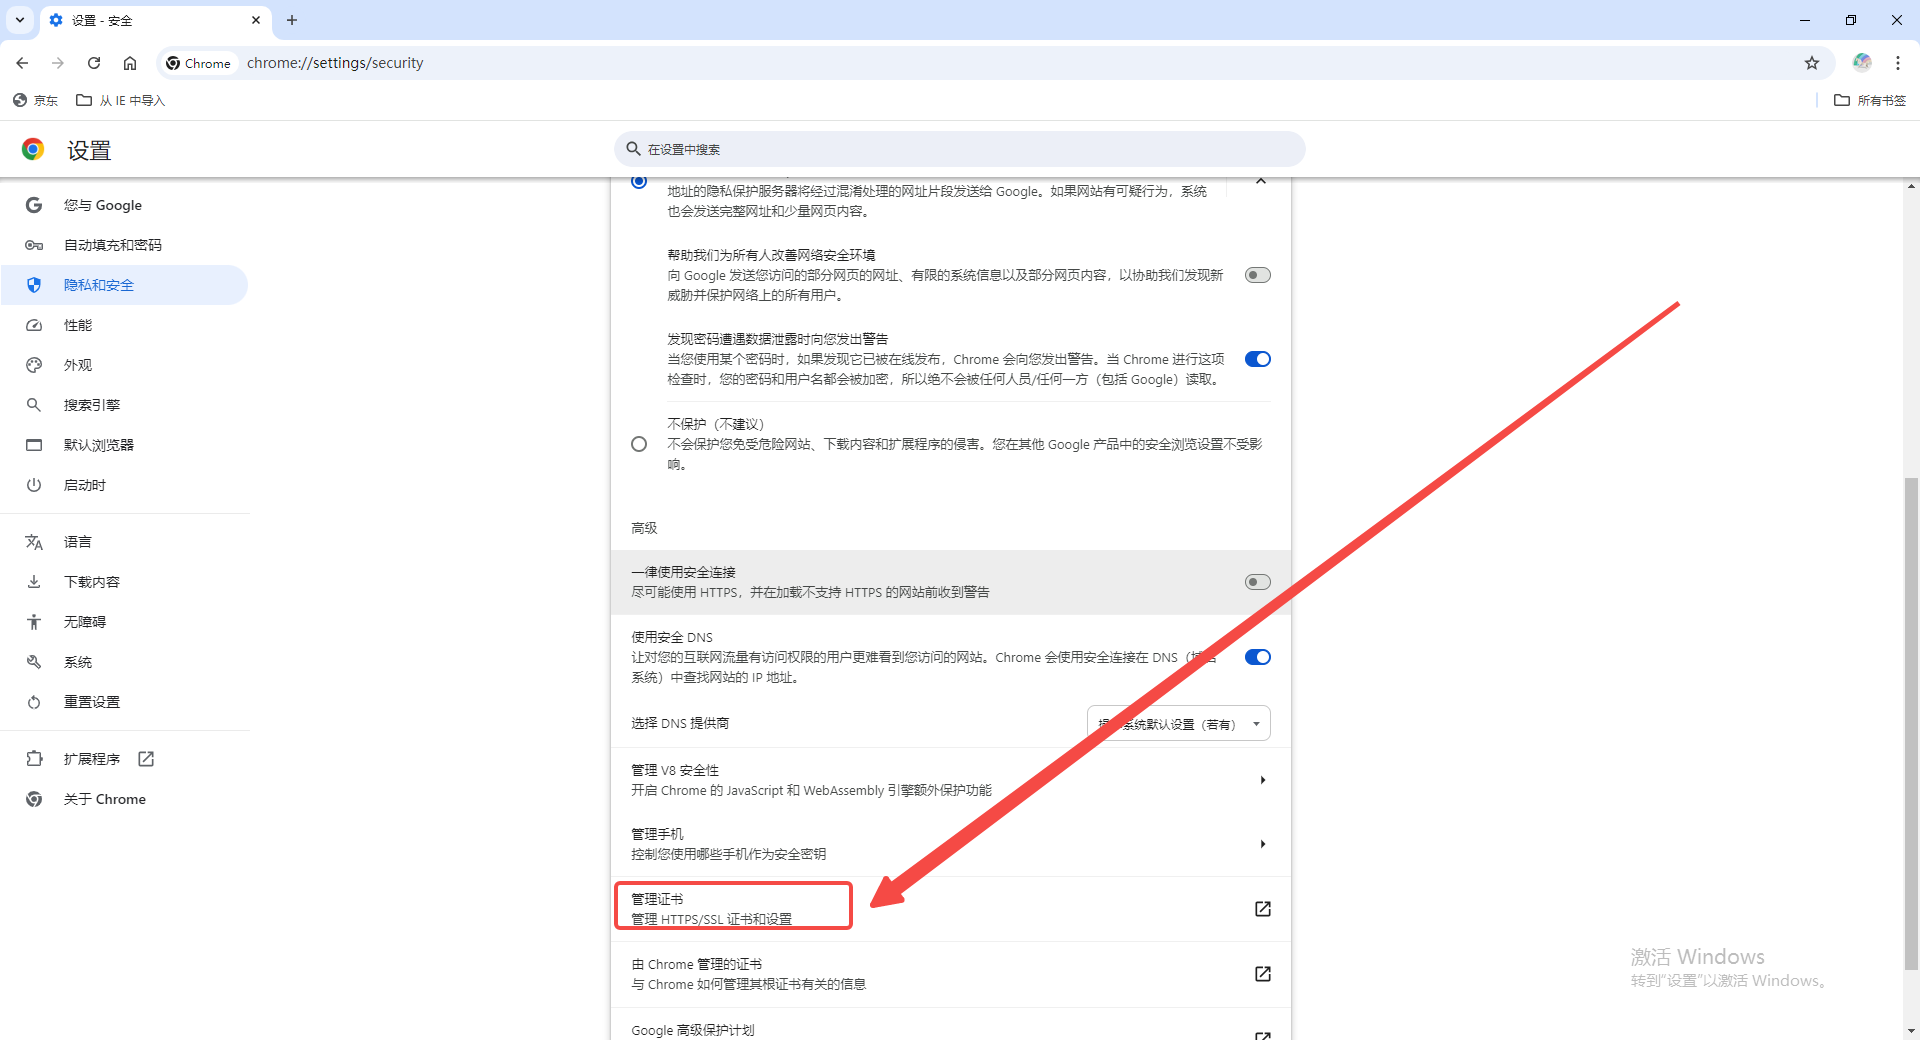Click the scrollbar up arrow

pyautogui.click(x=1911, y=187)
